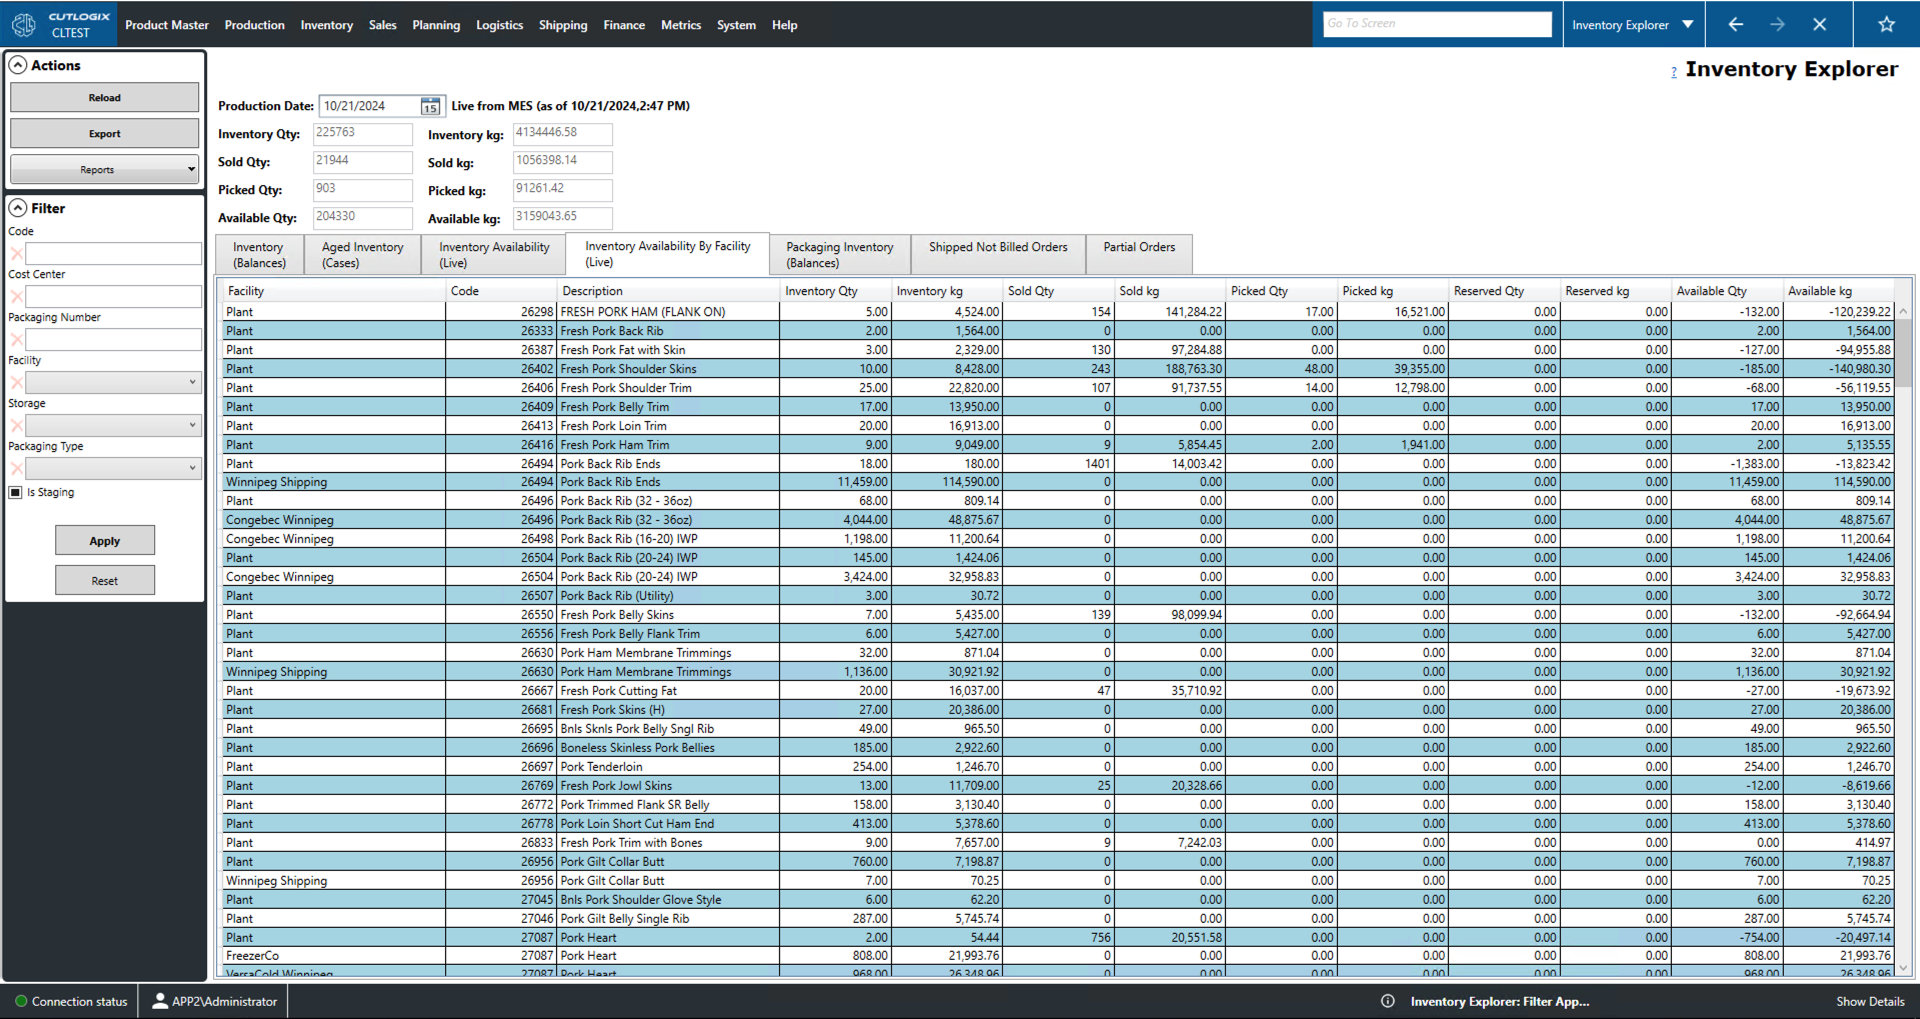This screenshot has width=1920, height=1019.
Task: Click the info icon in status bar
Action: (x=1387, y=1001)
